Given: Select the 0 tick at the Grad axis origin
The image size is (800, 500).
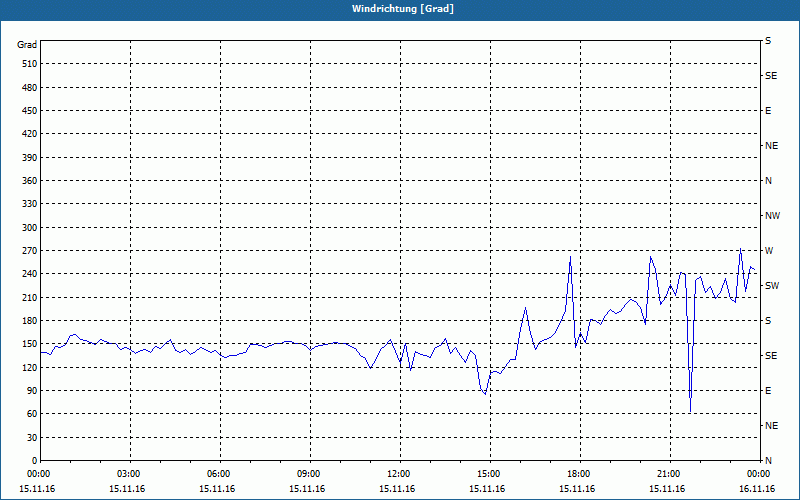Looking at the screenshot, I should 35,460.
